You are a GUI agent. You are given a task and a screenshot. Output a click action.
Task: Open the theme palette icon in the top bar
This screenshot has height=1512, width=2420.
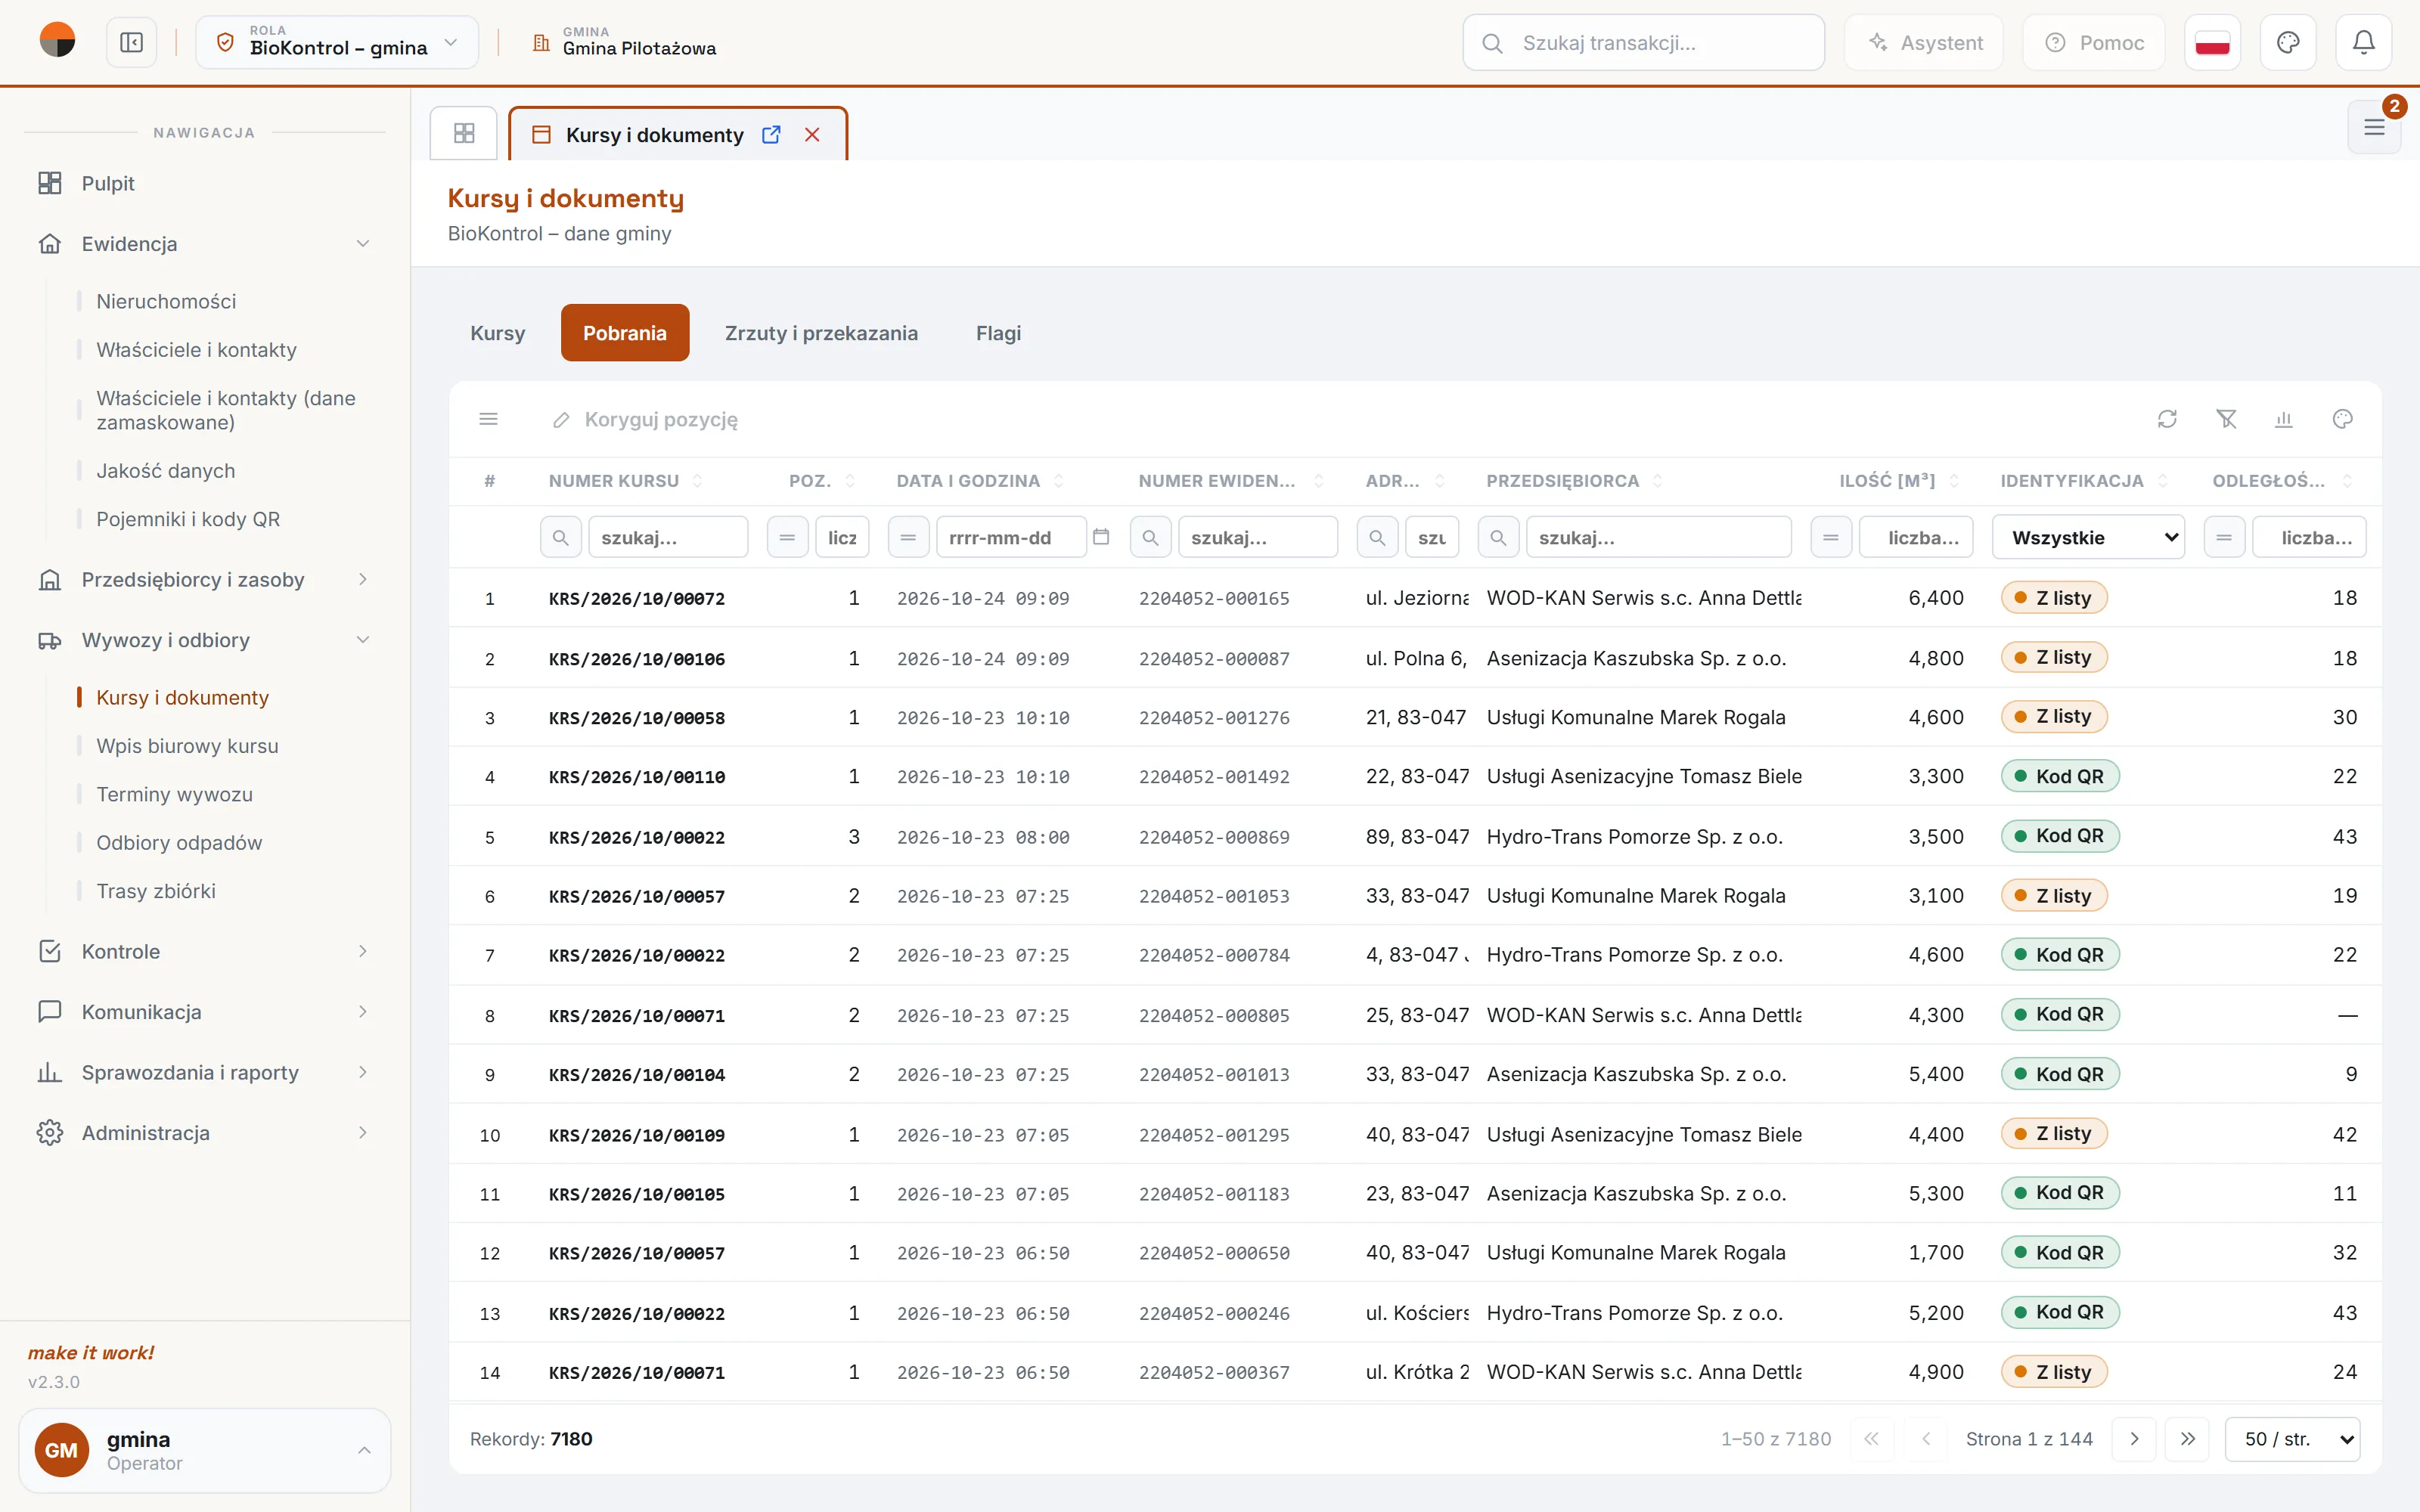tap(2288, 43)
